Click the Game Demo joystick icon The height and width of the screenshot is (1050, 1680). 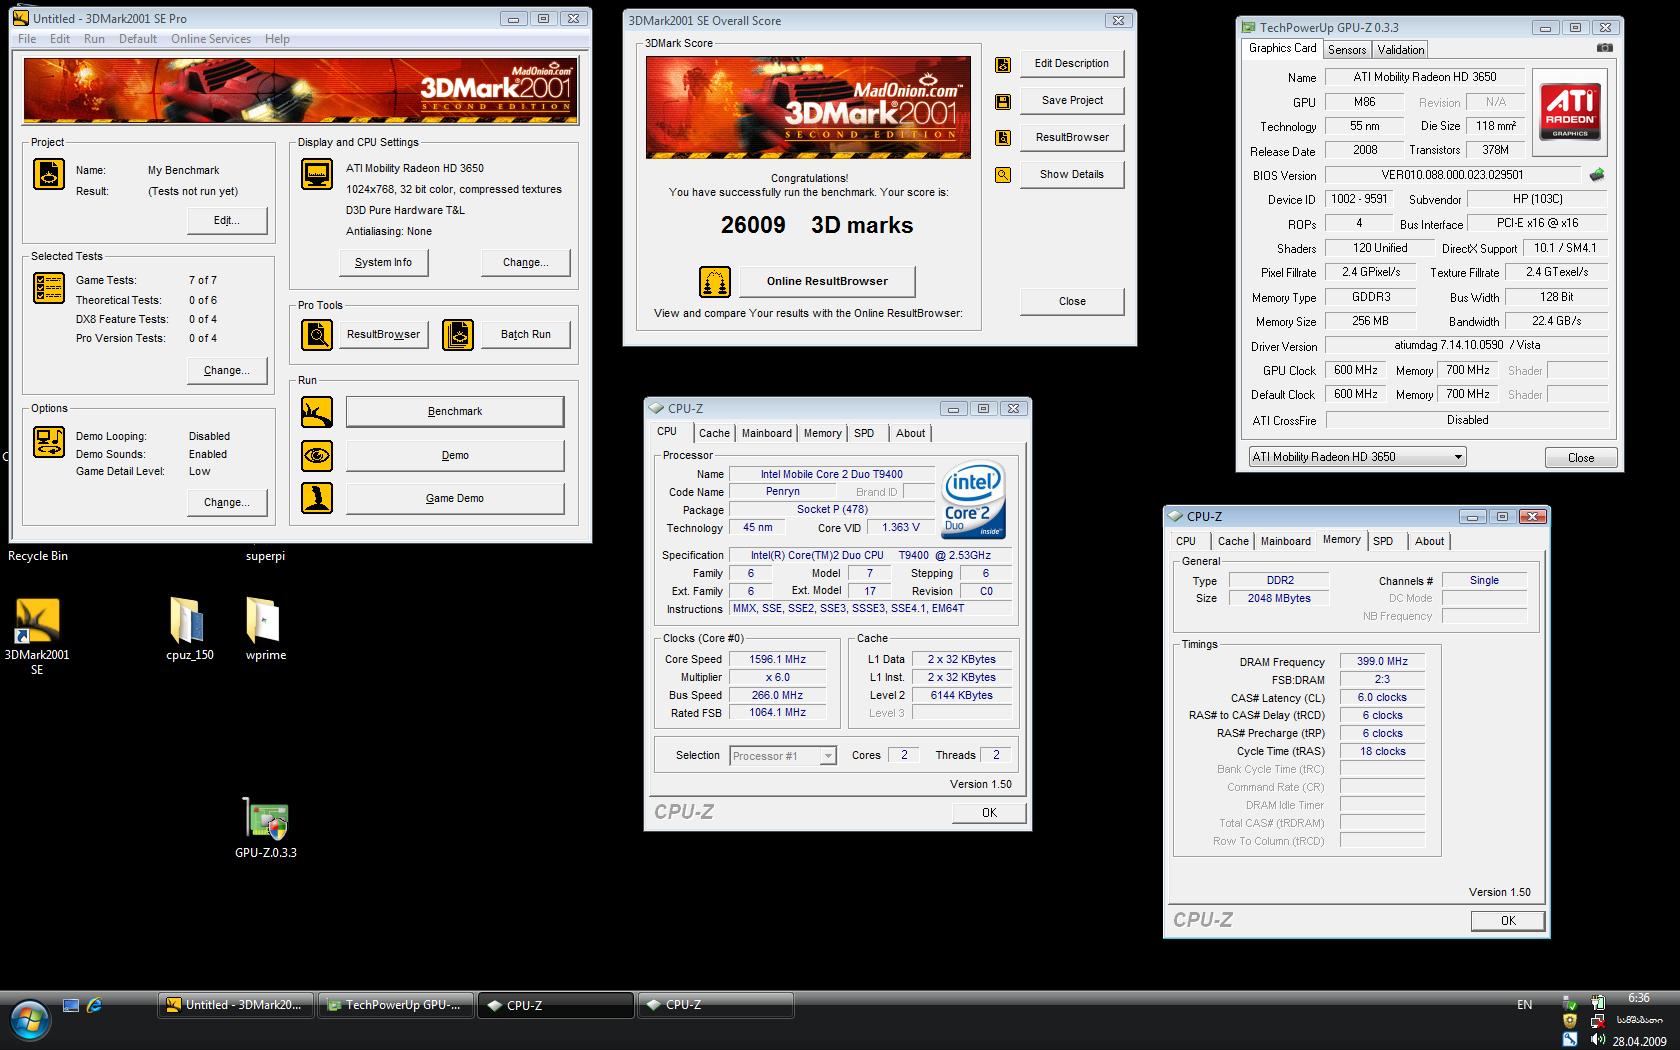coord(317,498)
